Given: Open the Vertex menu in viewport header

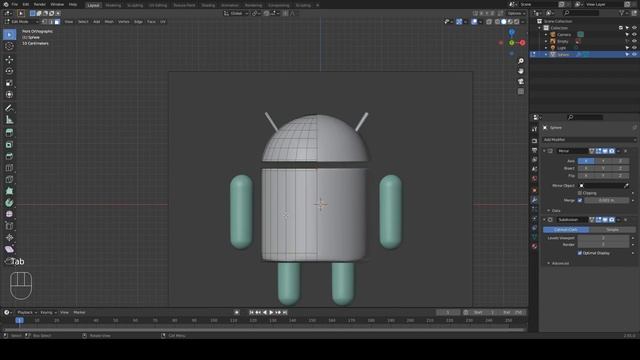Looking at the screenshot, I should (x=124, y=22).
